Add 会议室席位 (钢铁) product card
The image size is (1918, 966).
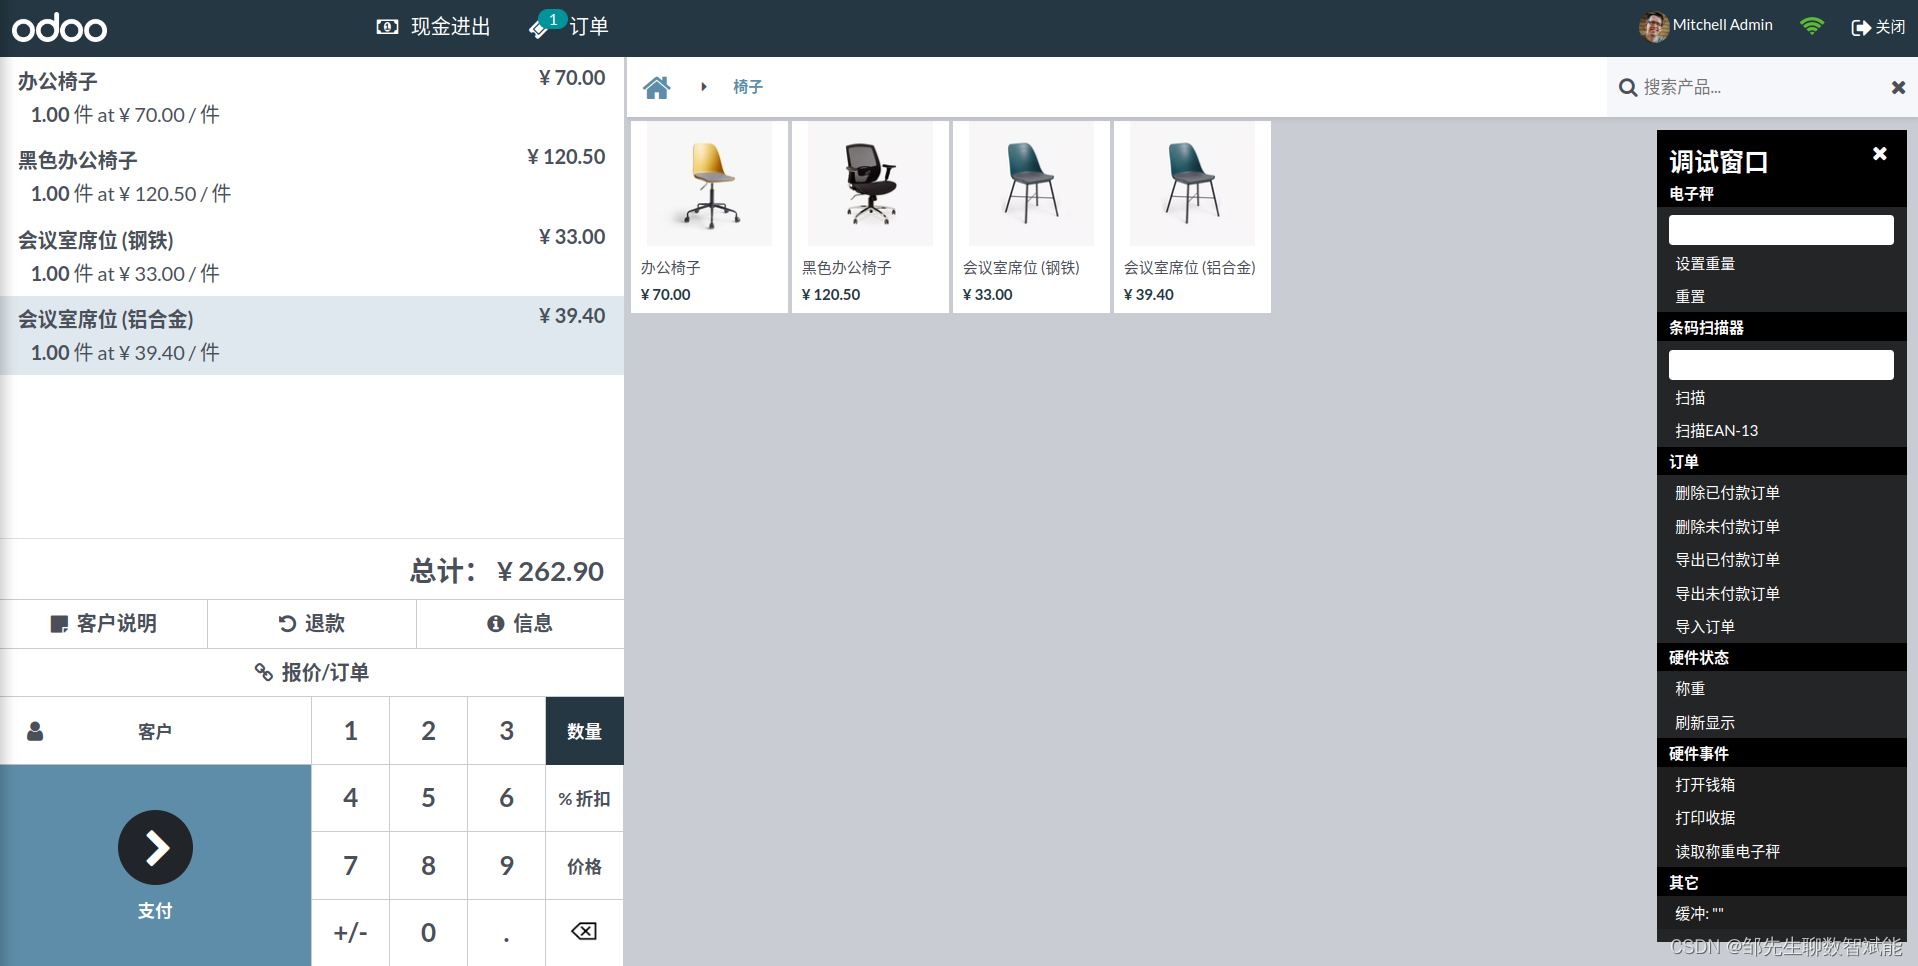pos(1031,216)
